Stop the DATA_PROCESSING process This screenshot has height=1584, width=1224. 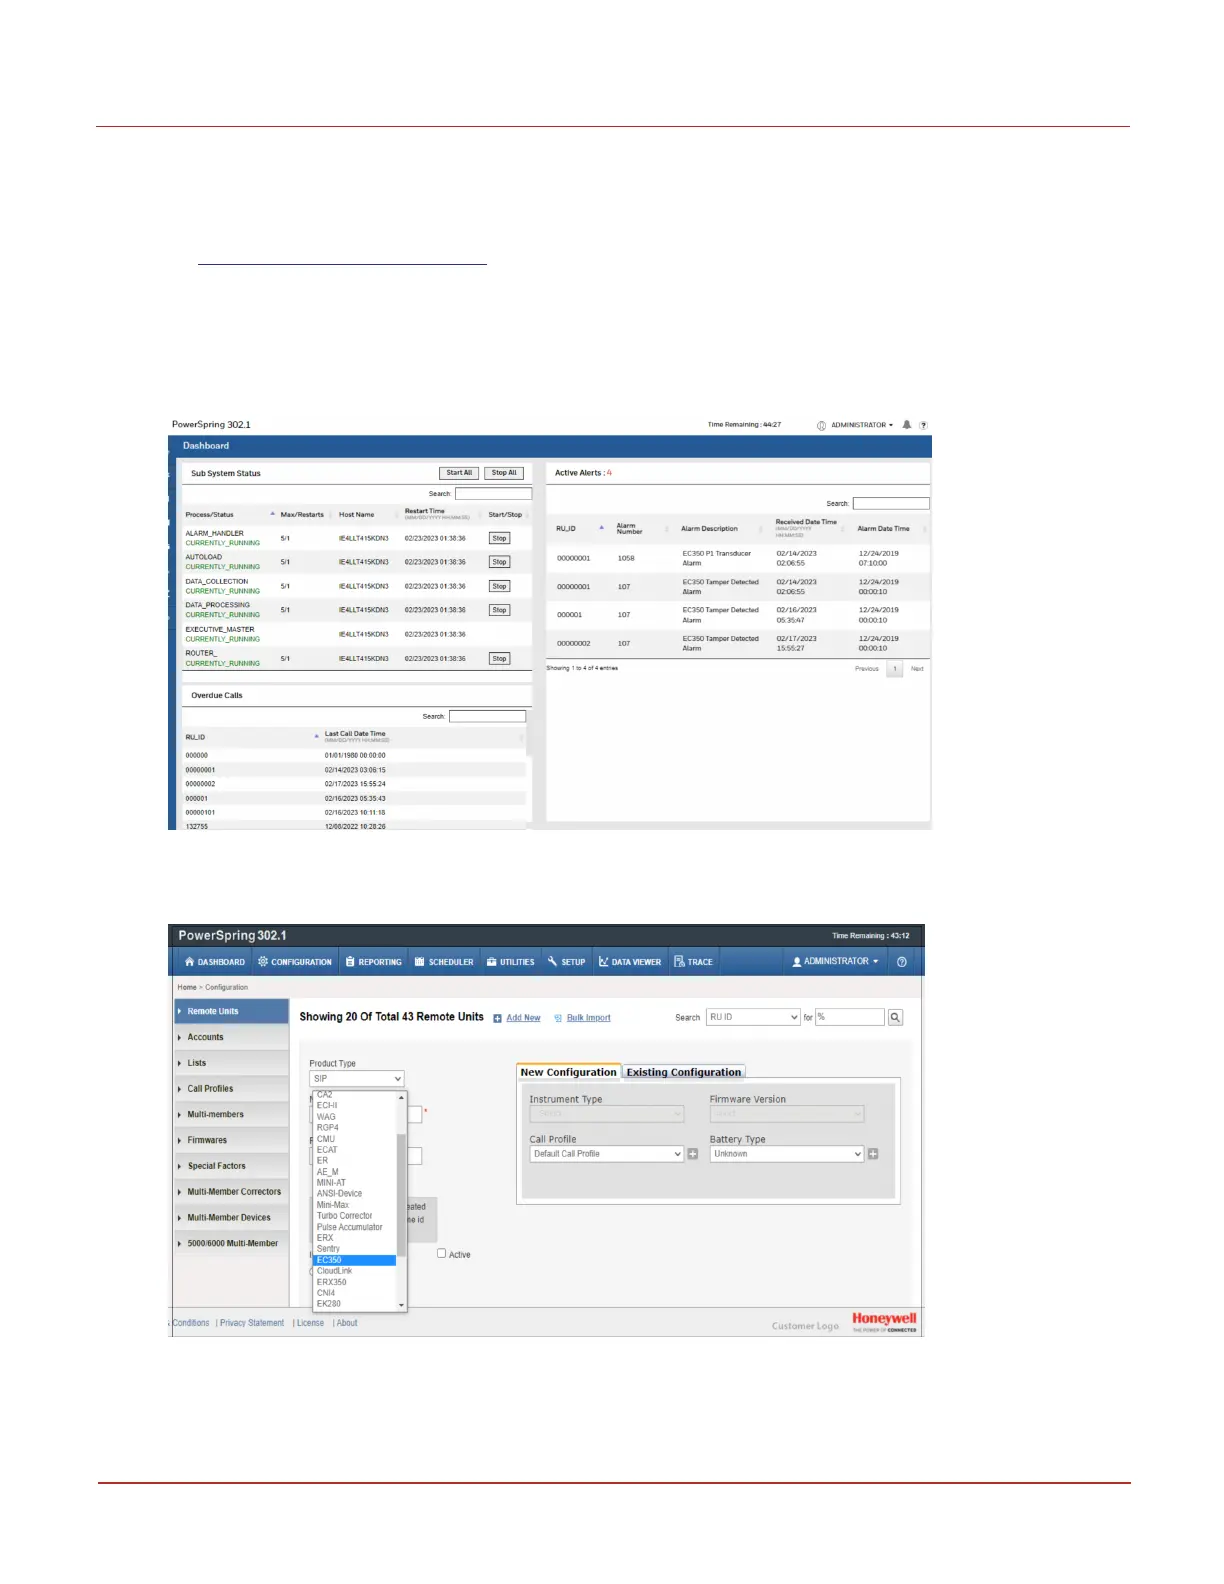pyautogui.click(x=499, y=610)
